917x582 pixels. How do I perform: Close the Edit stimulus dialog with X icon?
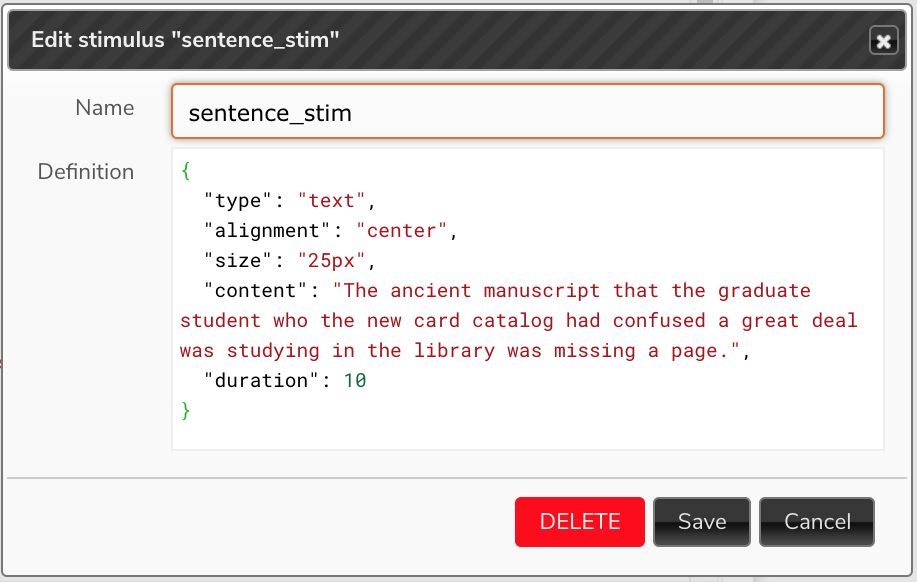click(x=883, y=41)
